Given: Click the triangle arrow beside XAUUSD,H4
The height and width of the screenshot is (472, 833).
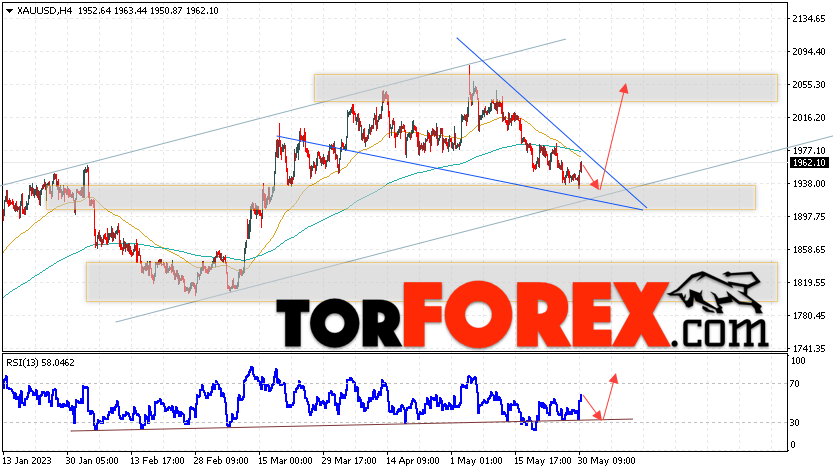Looking at the screenshot, I should tap(9, 11).
